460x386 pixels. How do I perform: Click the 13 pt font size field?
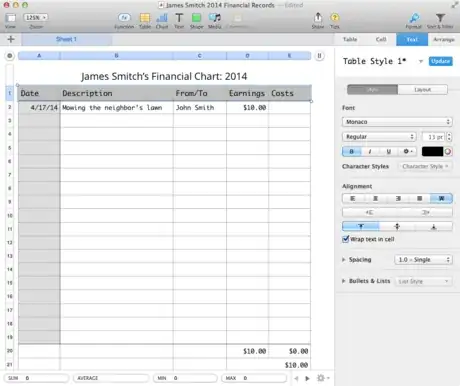coord(433,137)
